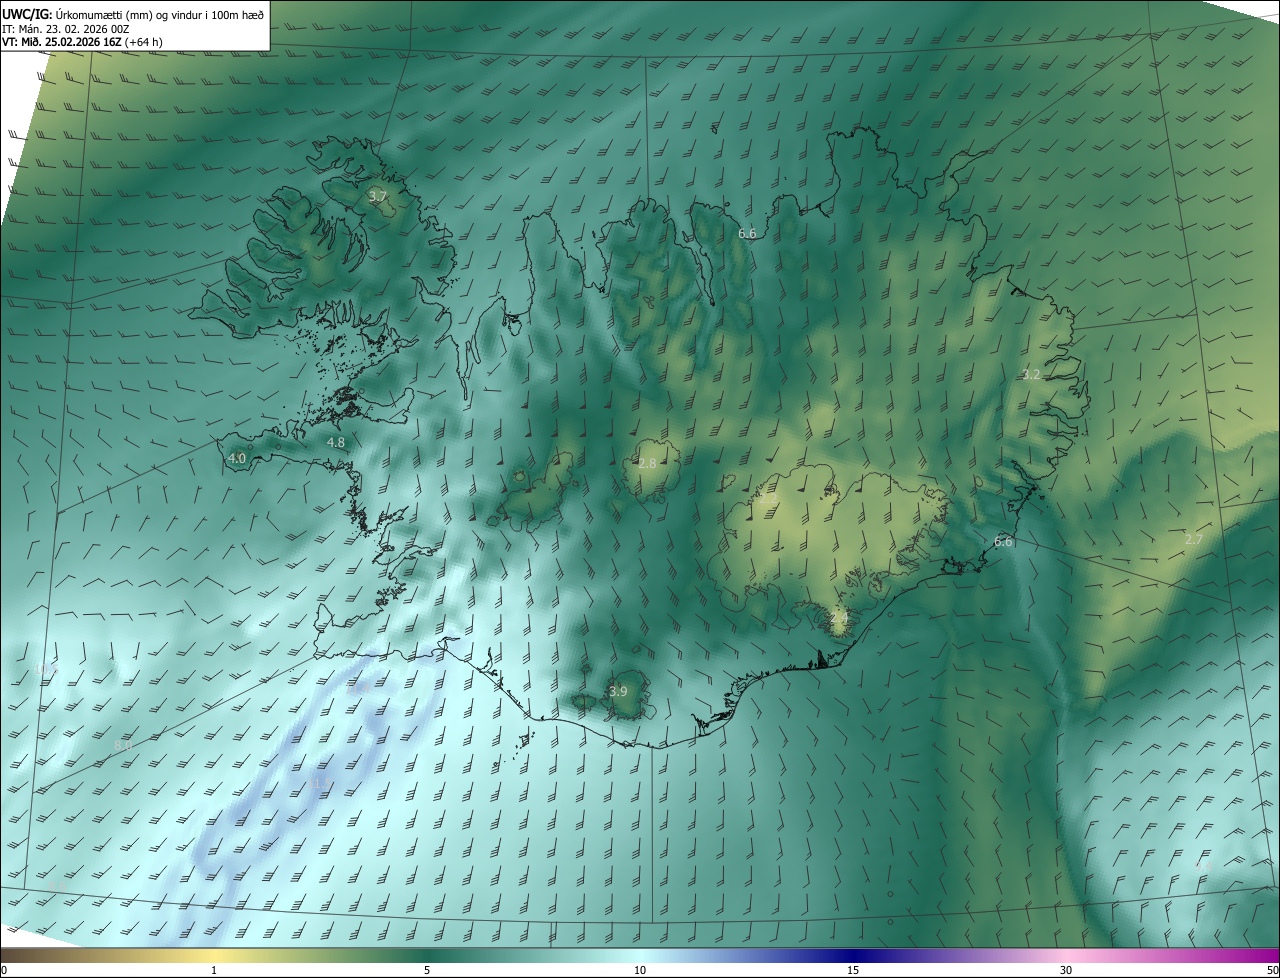Image resolution: width=1280 pixels, height=978 pixels.
Task: Click the 3.2 value label in the east
Action: (x=1032, y=375)
